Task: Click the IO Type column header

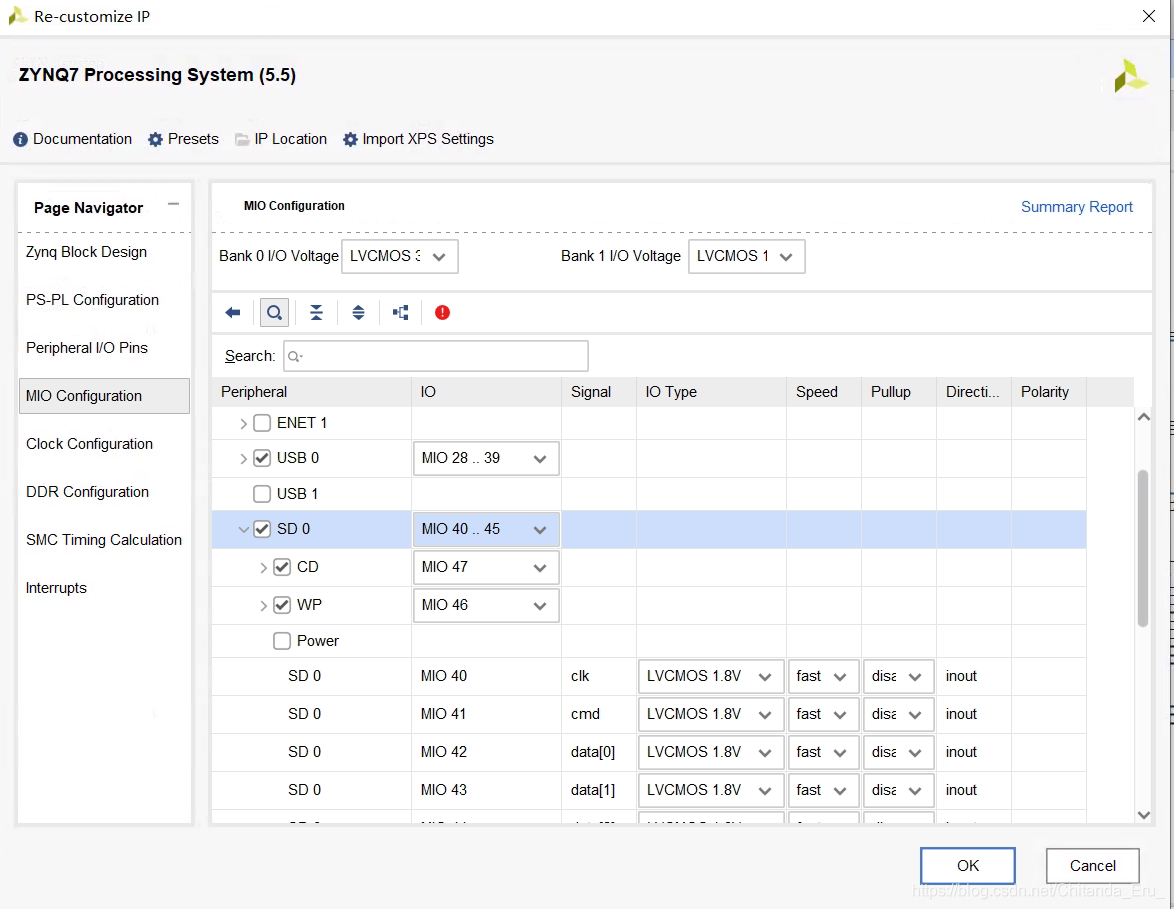Action: (x=711, y=392)
